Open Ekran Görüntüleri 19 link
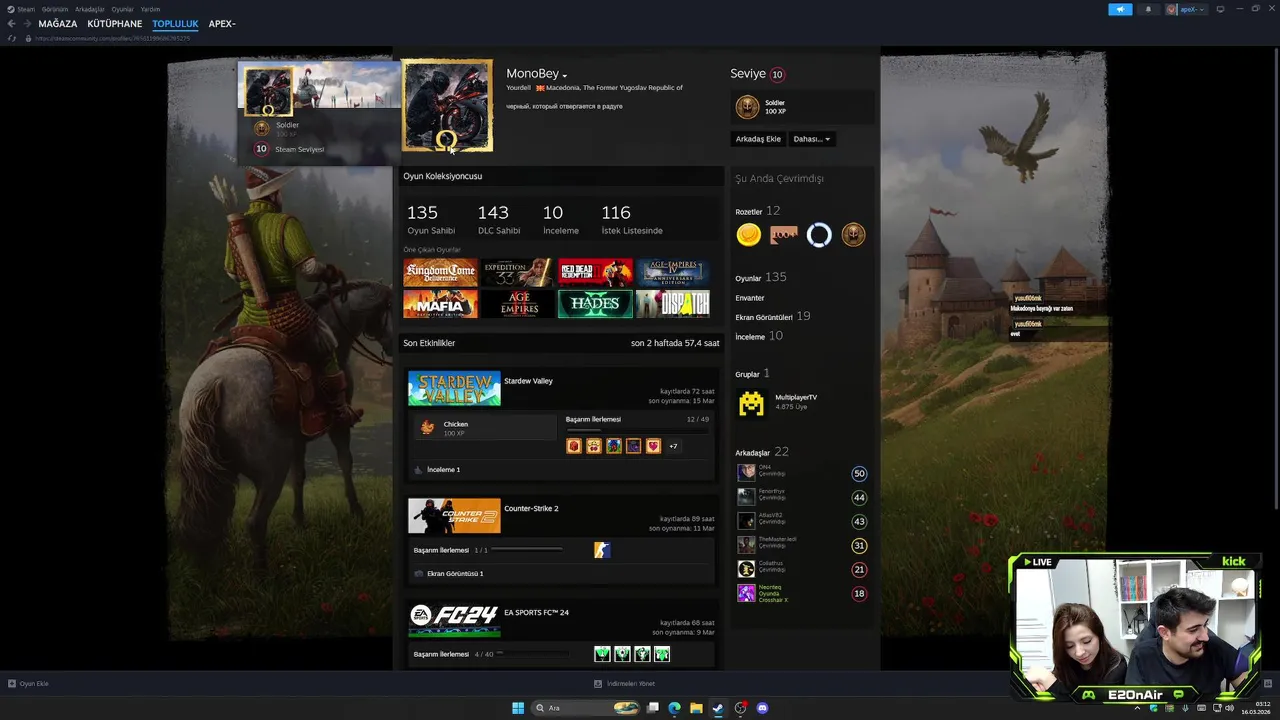 click(x=773, y=316)
